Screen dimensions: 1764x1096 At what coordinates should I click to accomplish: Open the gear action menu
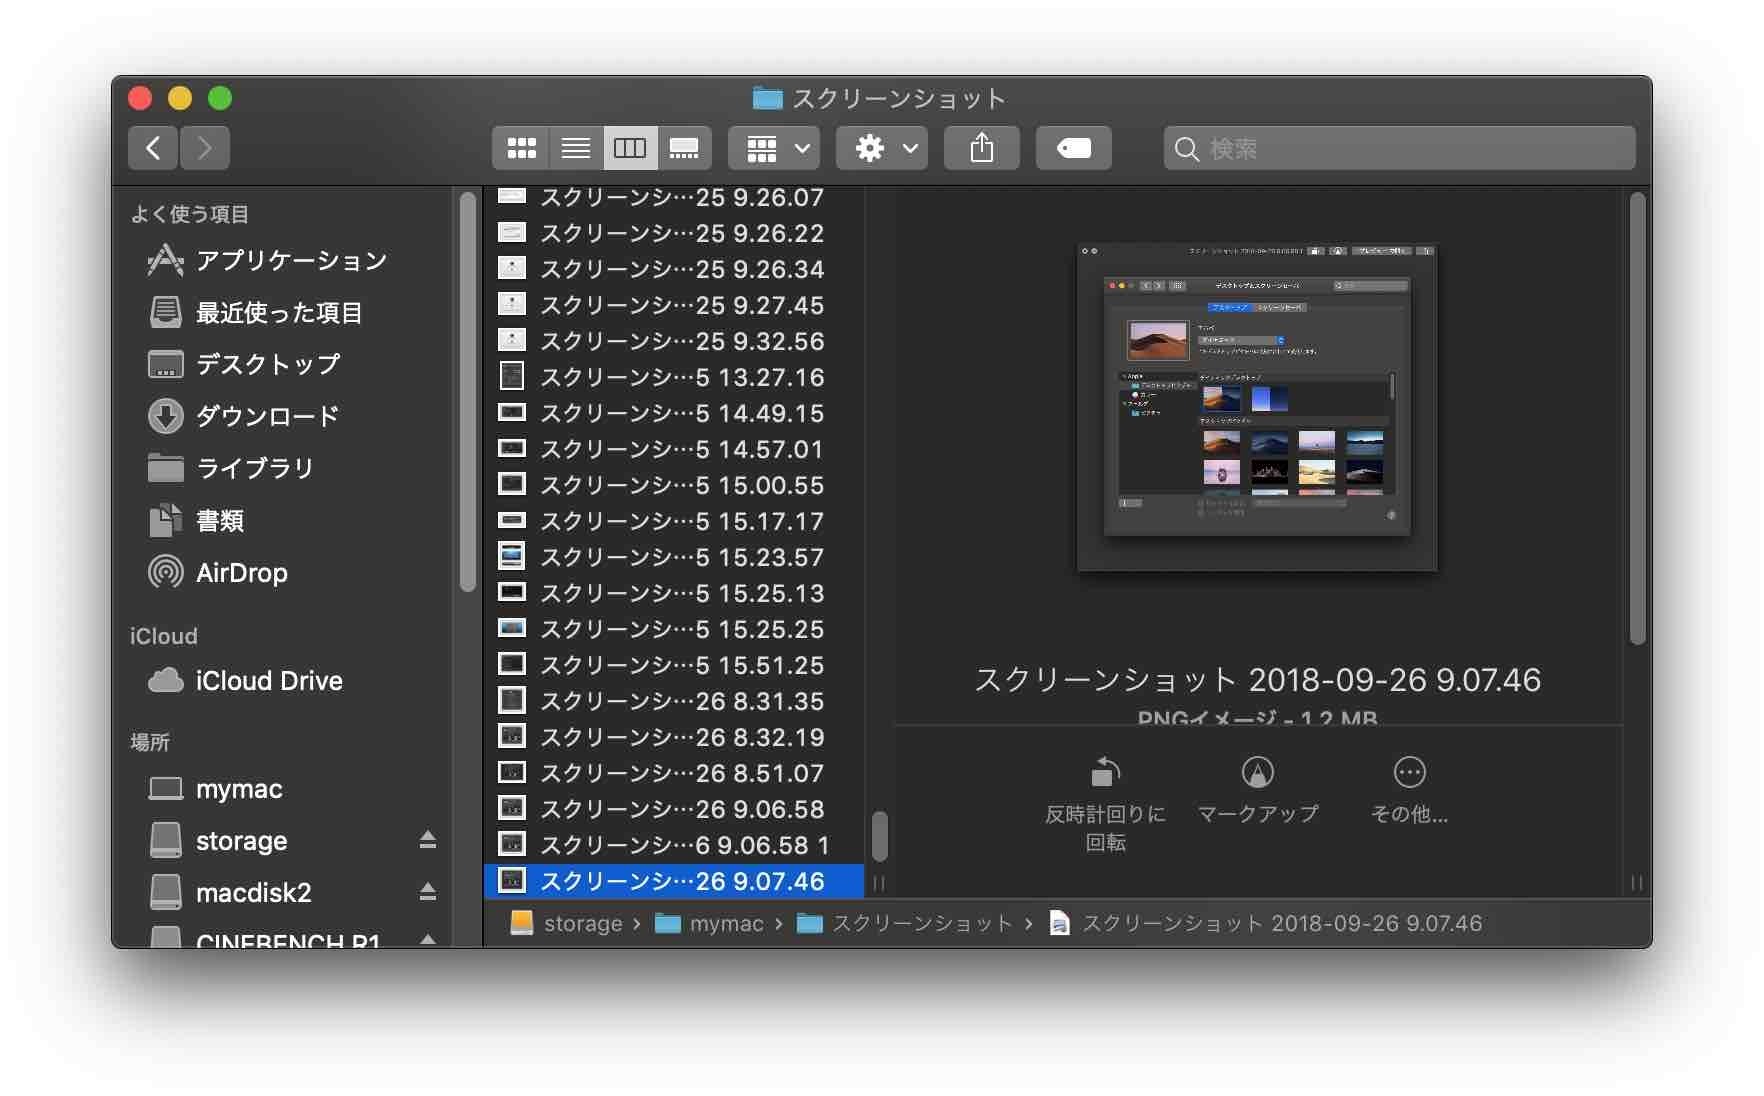[x=882, y=148]
